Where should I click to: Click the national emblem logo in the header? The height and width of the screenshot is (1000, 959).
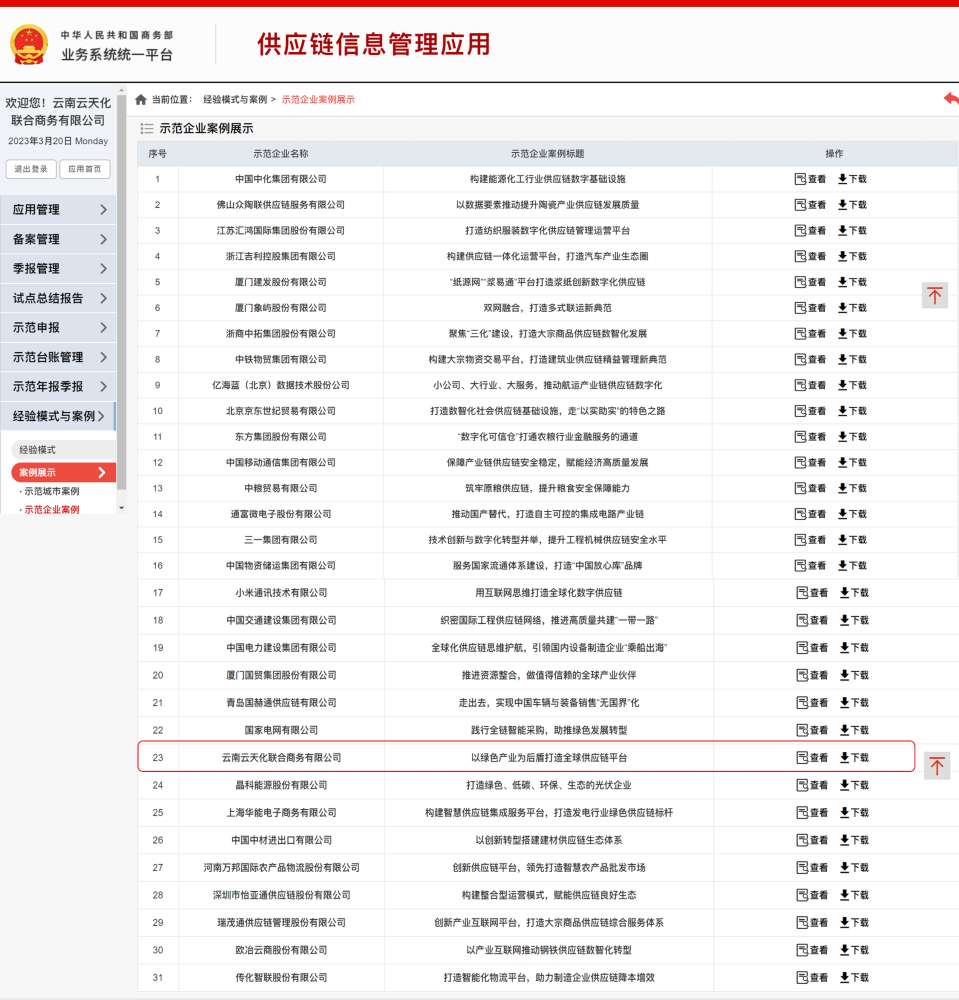pos(32,41)
